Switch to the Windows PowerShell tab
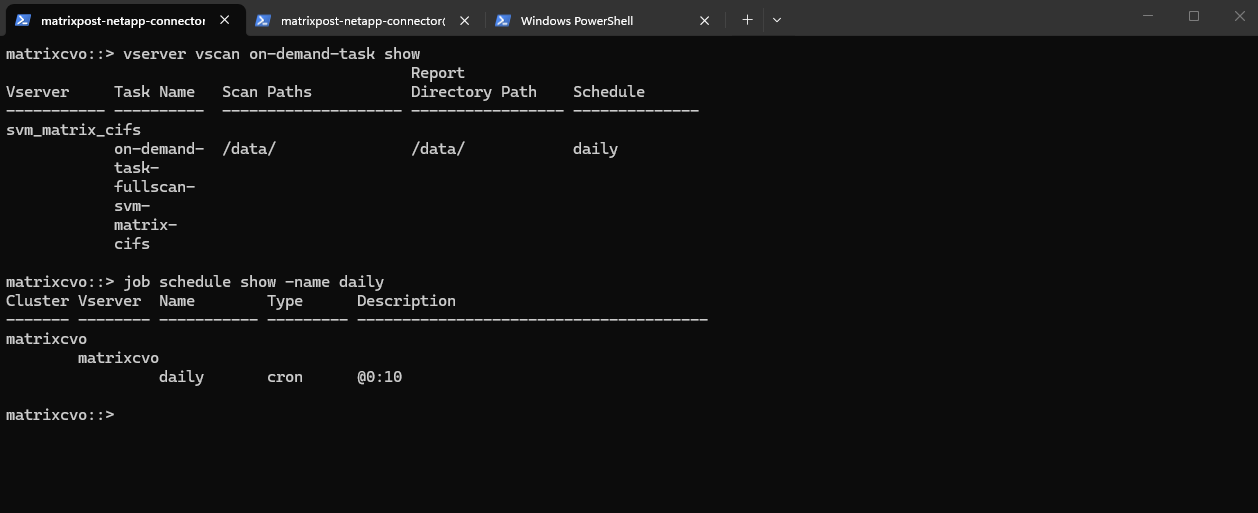Viewport: 1258px width, 513px height. point(576,20)
